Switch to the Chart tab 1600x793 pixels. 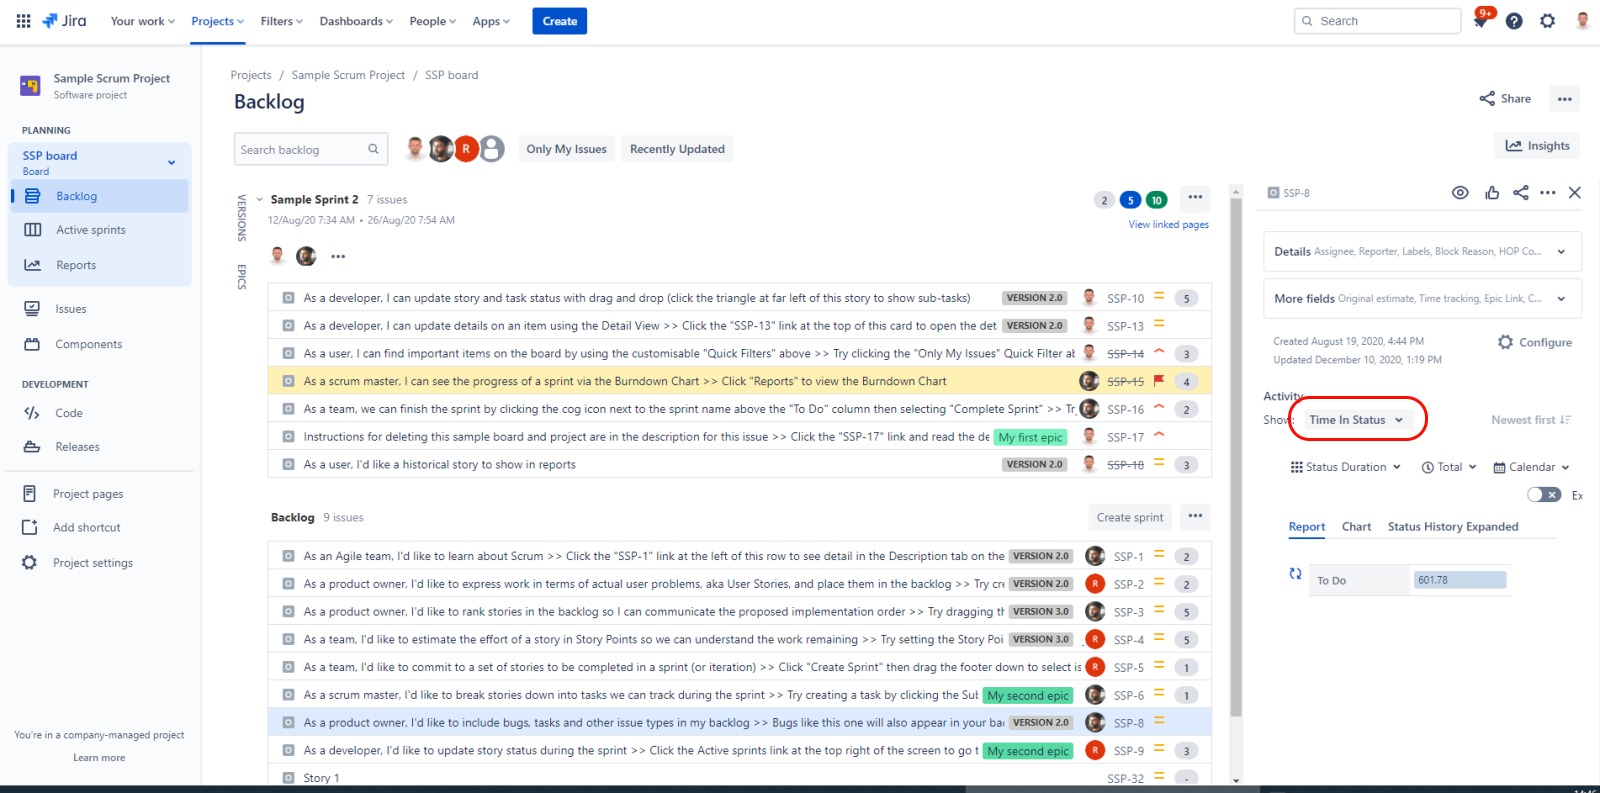pyautogui.click(x=1356, y=527)
